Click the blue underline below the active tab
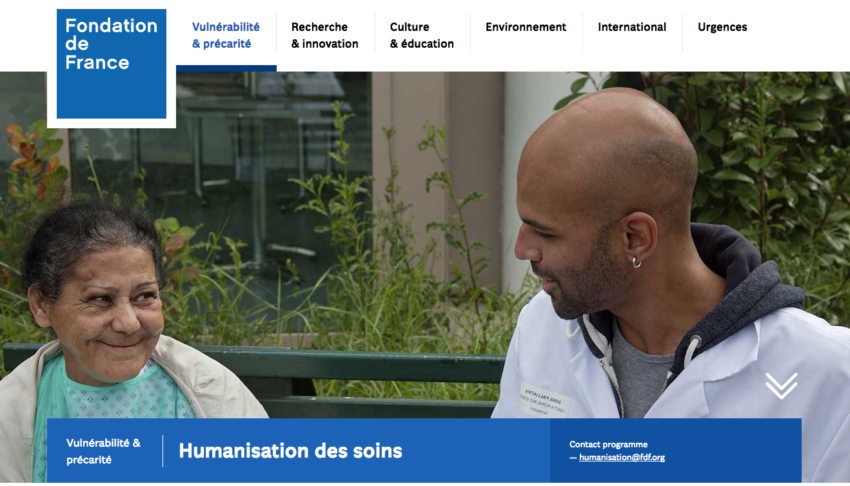850x486 pixels. pos(226,68)
